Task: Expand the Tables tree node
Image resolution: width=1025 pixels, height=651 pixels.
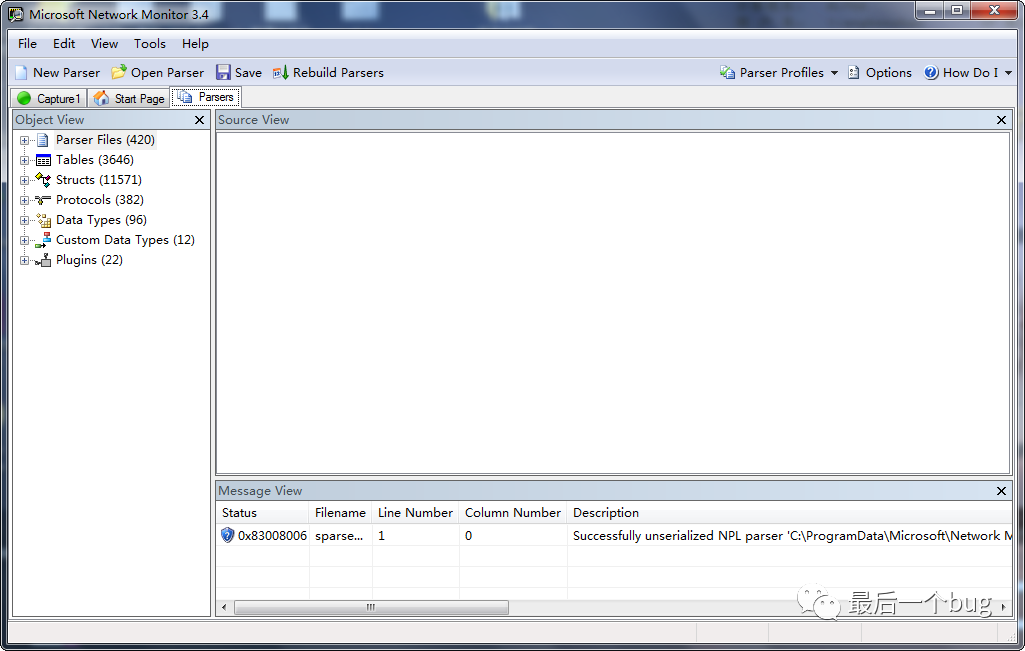Action: pos(24,161)
